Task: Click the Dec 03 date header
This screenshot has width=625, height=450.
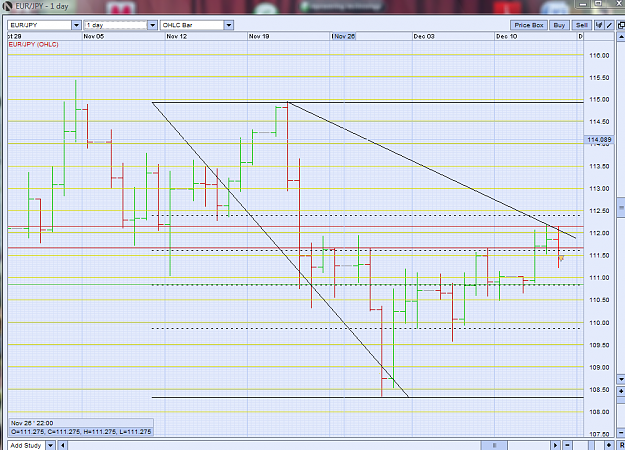Action: 424,36
